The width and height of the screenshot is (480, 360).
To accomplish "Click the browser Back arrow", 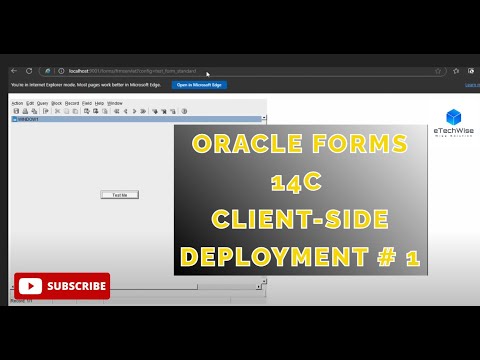I will [x=14, y=71].
